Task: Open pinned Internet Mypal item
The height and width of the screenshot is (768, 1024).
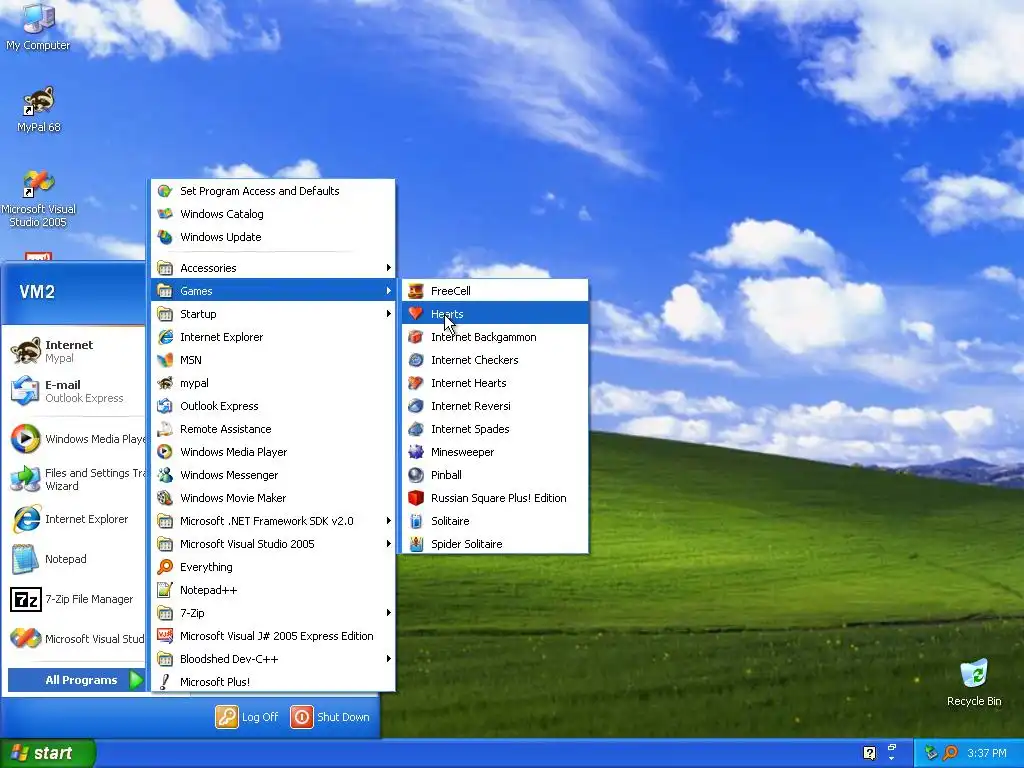Action: (76, 351)
